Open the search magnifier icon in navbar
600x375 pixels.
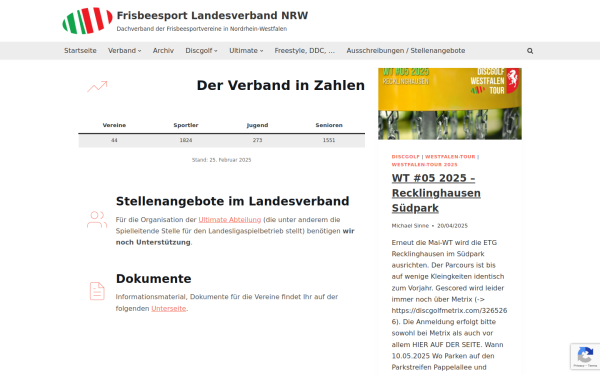click(x=530, y=51)
